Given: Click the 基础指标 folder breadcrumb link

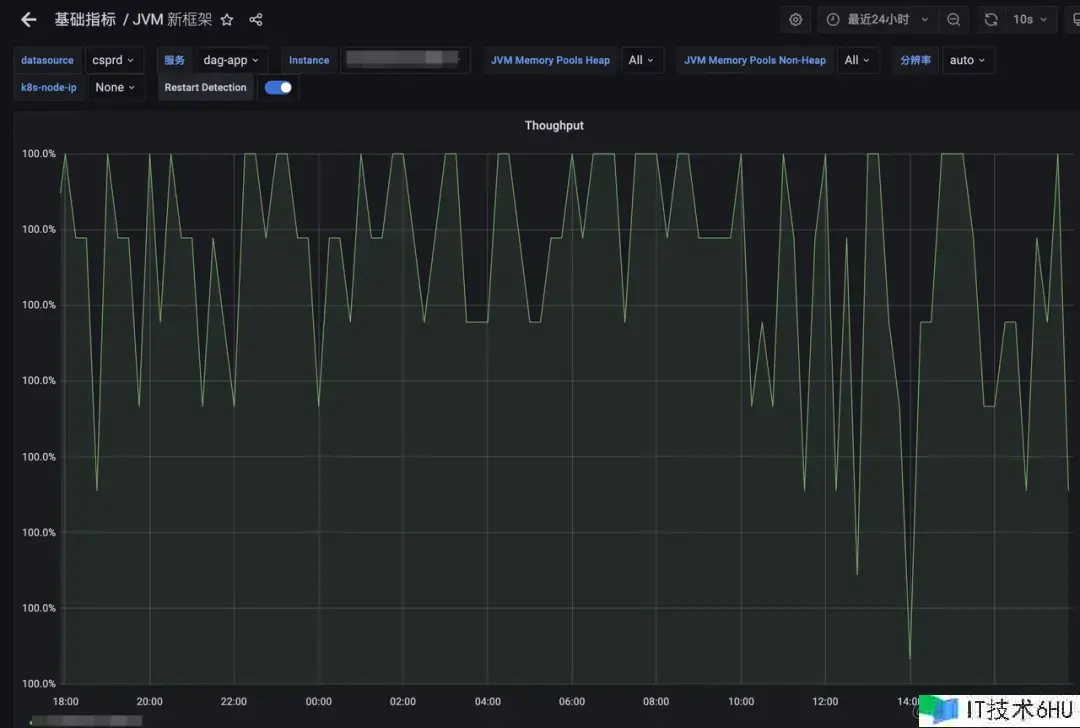Looking at the screenshot, I should tap(85, 20).
